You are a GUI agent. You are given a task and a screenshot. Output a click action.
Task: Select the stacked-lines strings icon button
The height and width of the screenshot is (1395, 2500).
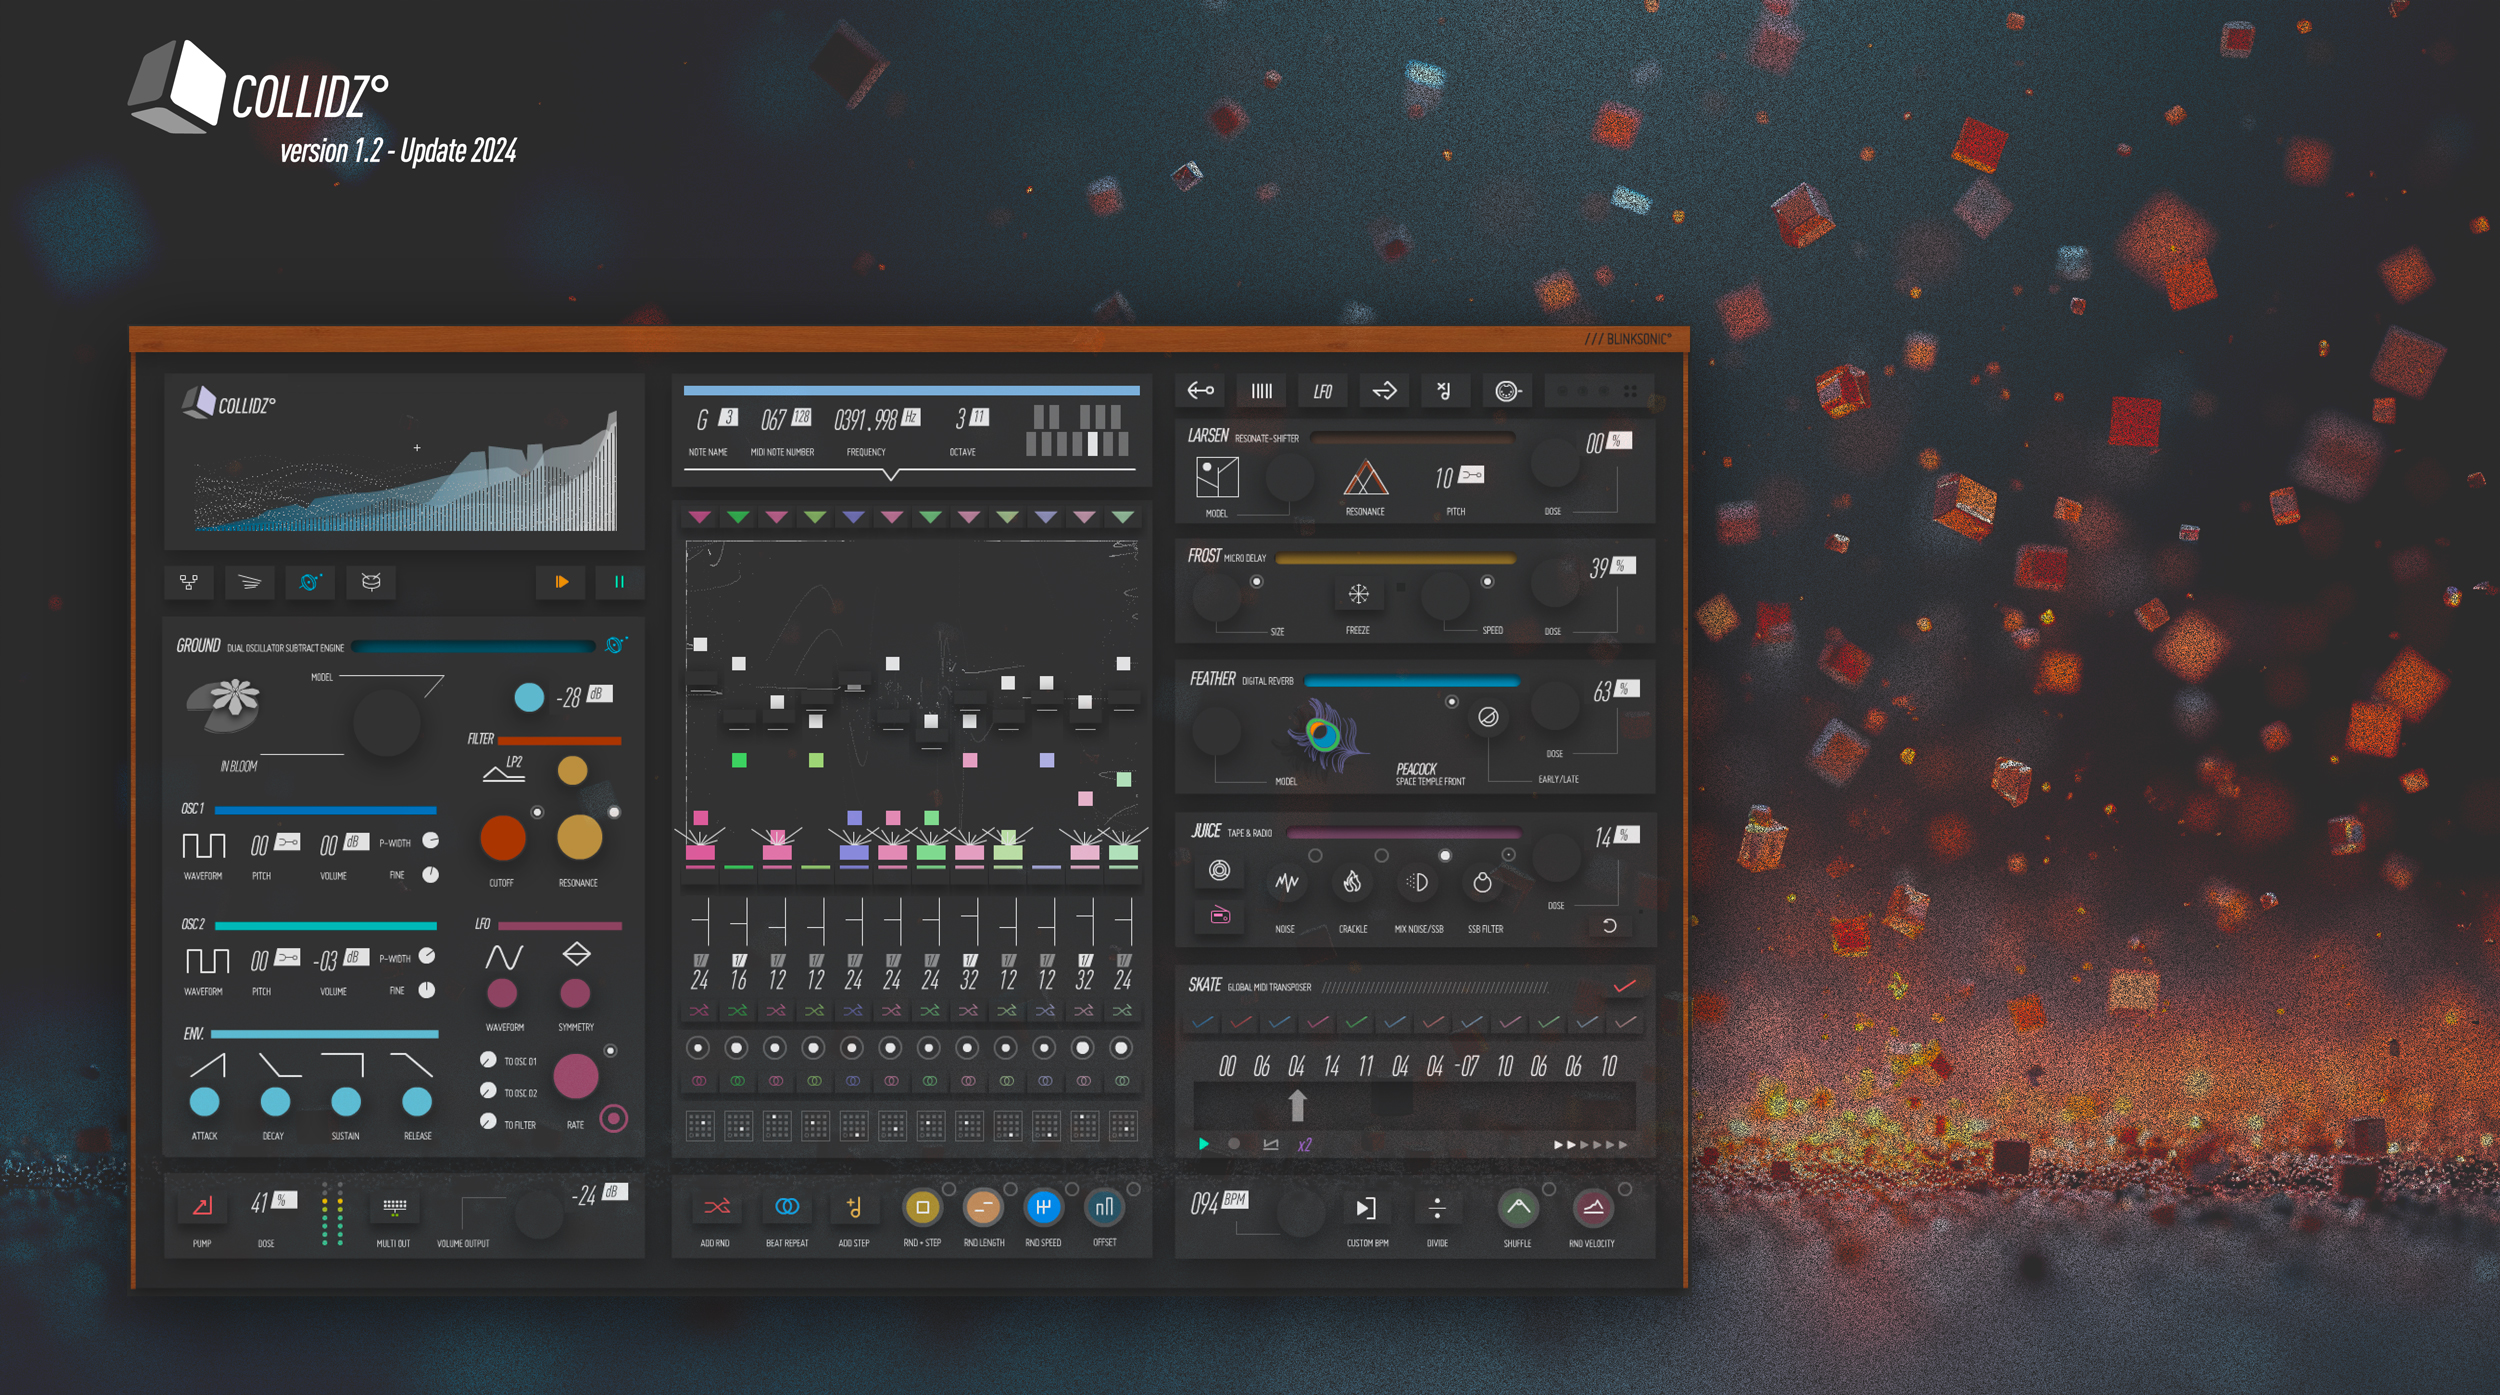click(x=250, y=582)
